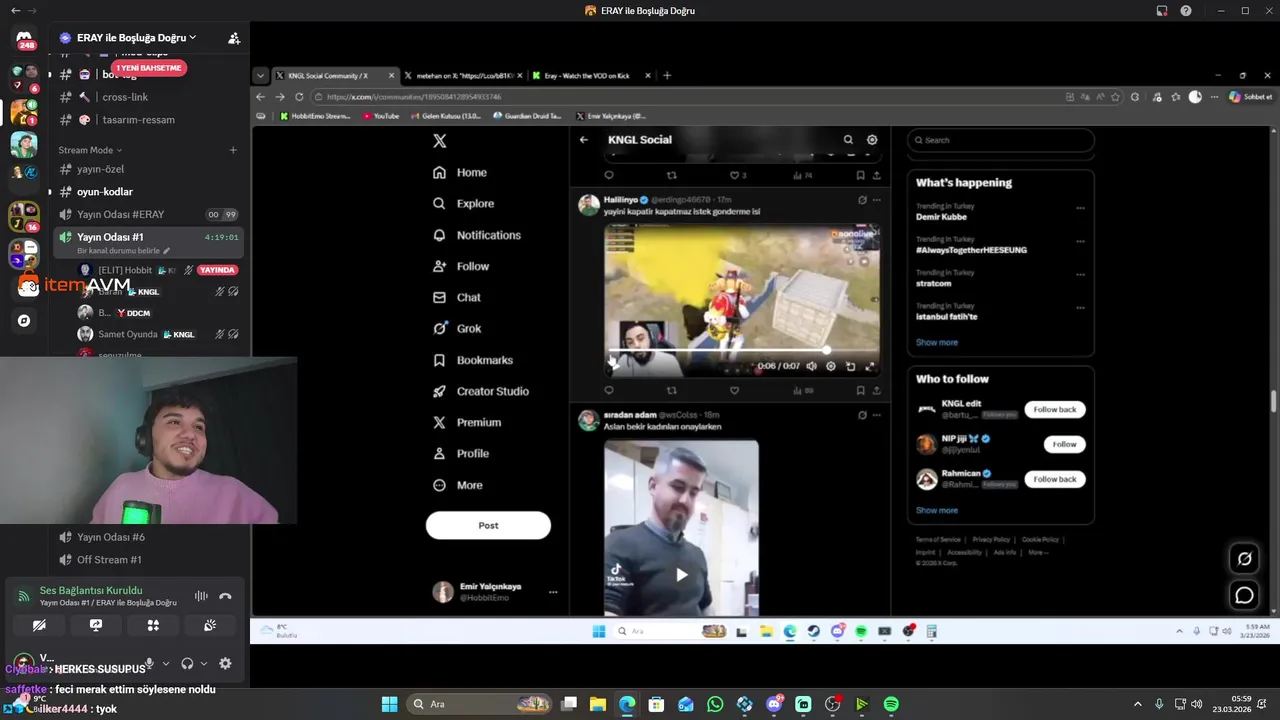Viewport: 1280px width, 720px height.
Task: Open Notifications in the X sidebar
Action: point(477,235)
